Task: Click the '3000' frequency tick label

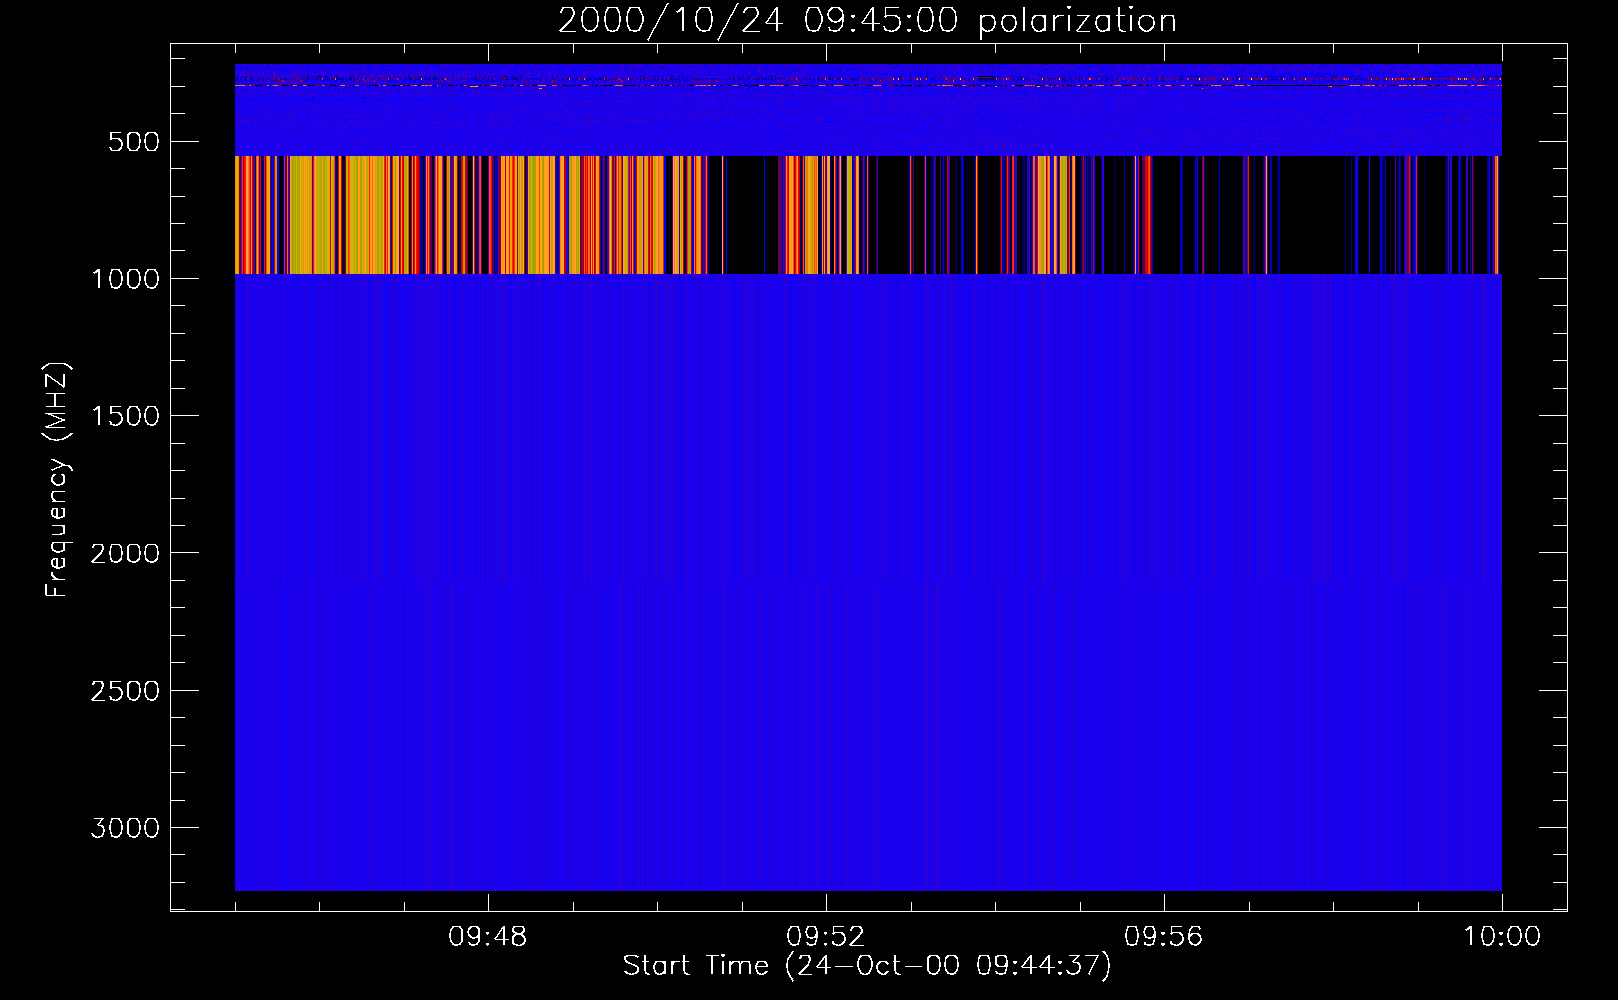Action: (125, 828)
